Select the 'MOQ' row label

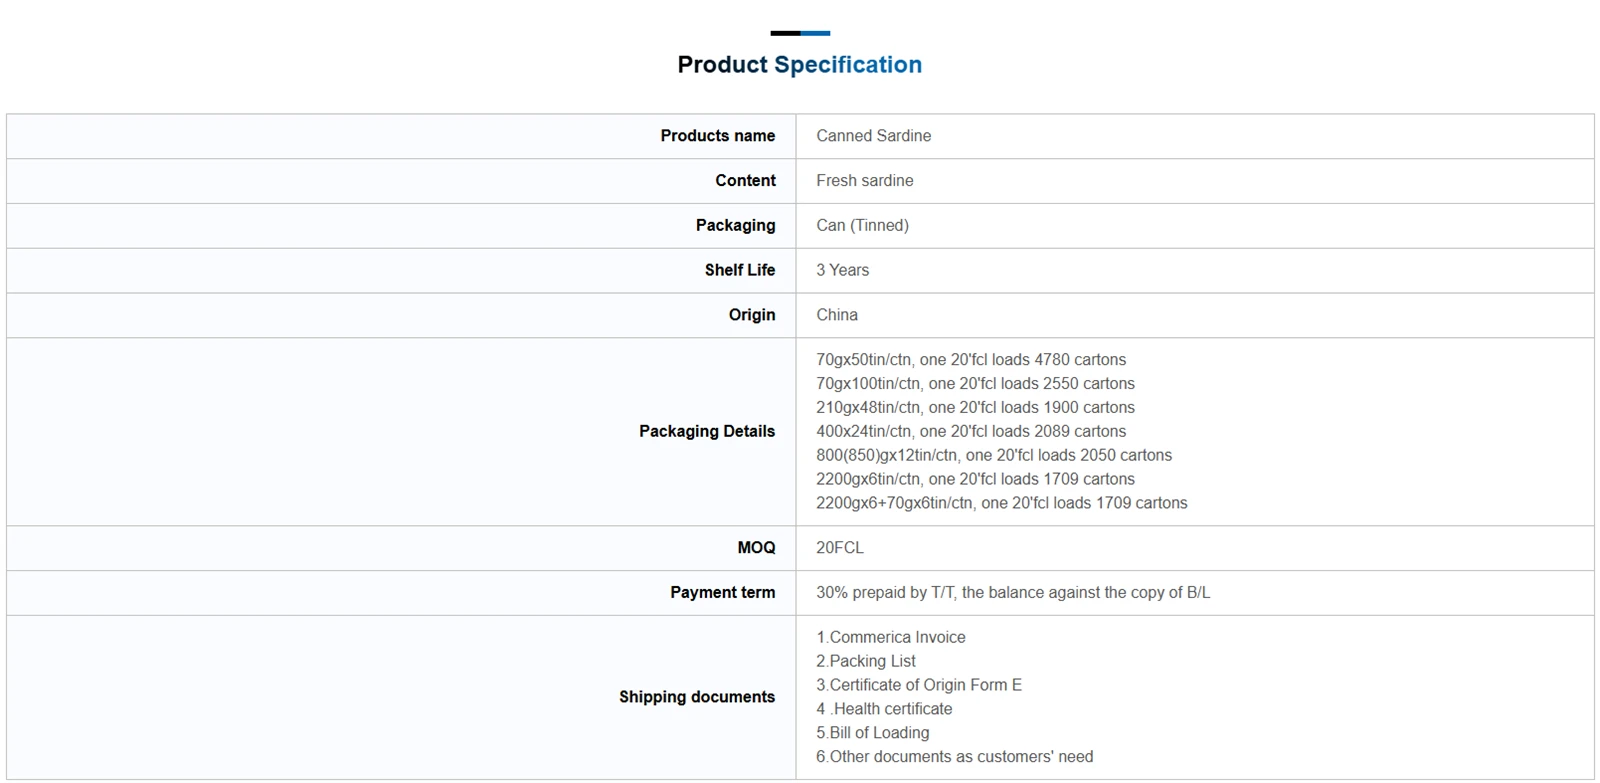pyautogui.click(x=756, y=548)
